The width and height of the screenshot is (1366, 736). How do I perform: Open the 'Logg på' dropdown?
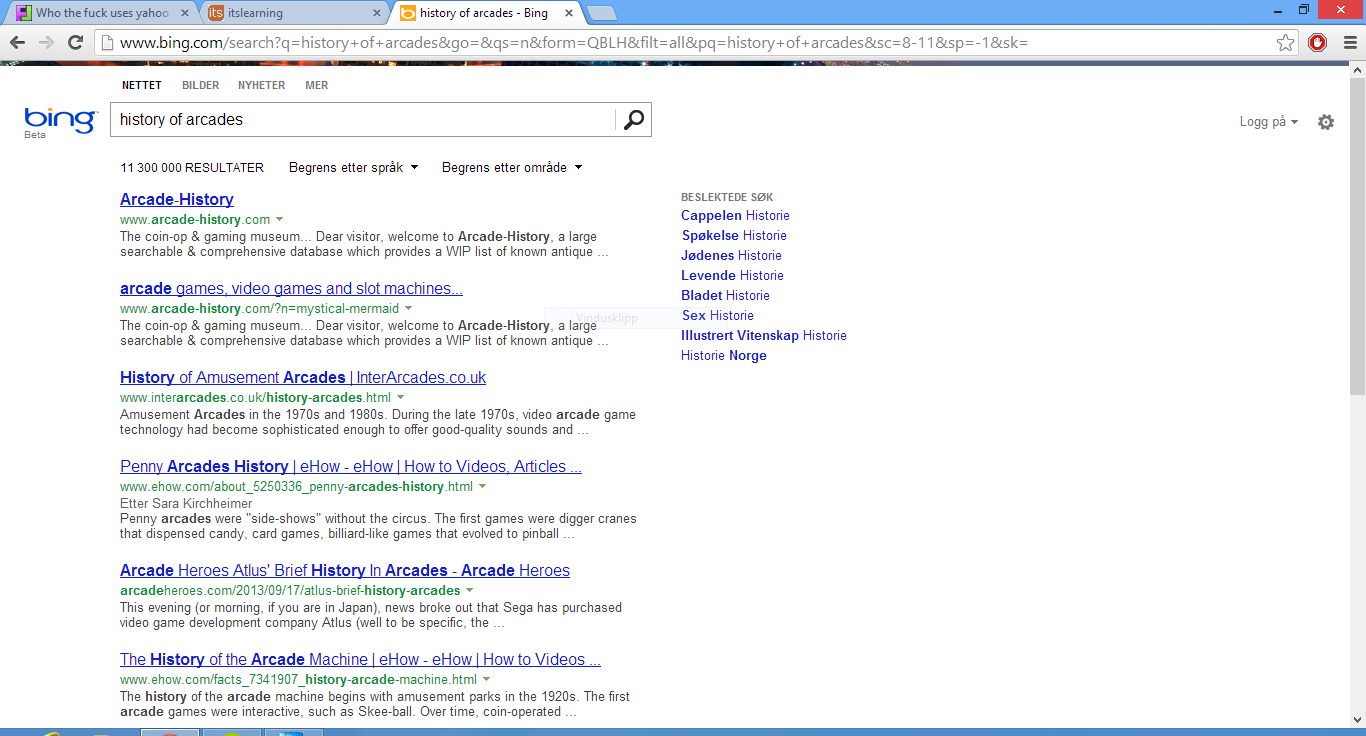point(1268,122)
